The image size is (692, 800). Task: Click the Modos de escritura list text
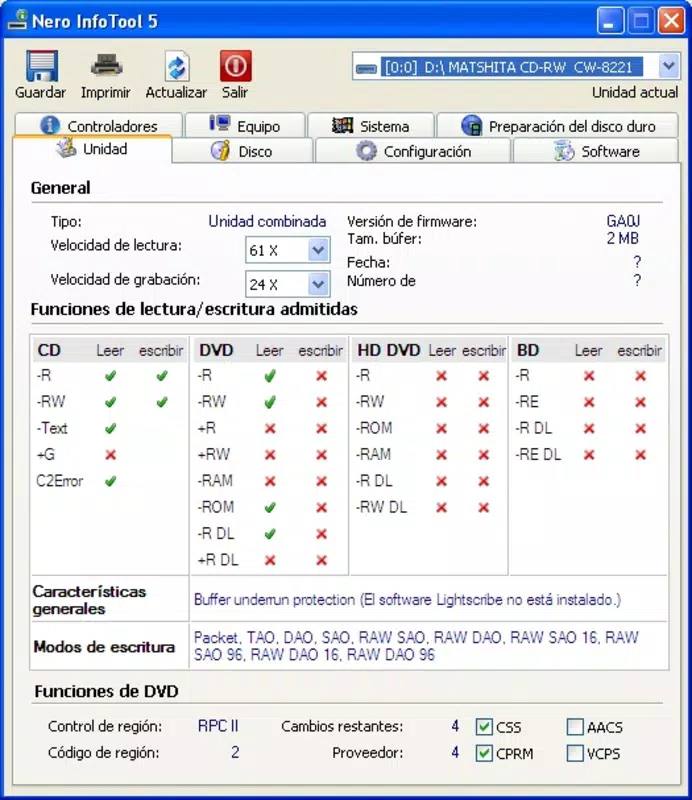(416, 645)
